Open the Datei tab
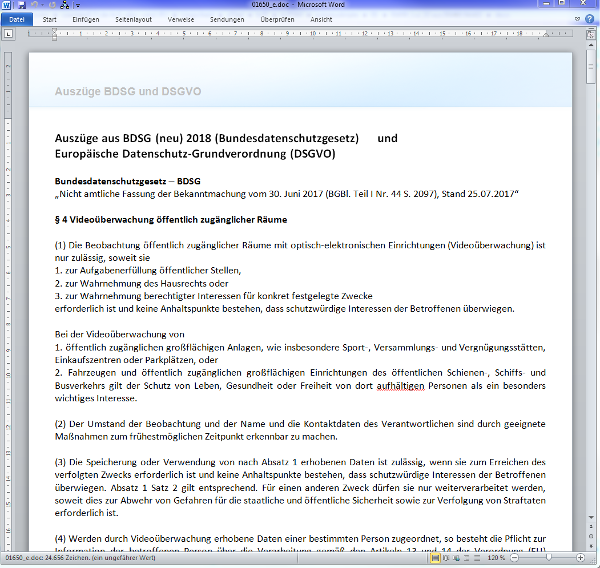 point(17,18)
